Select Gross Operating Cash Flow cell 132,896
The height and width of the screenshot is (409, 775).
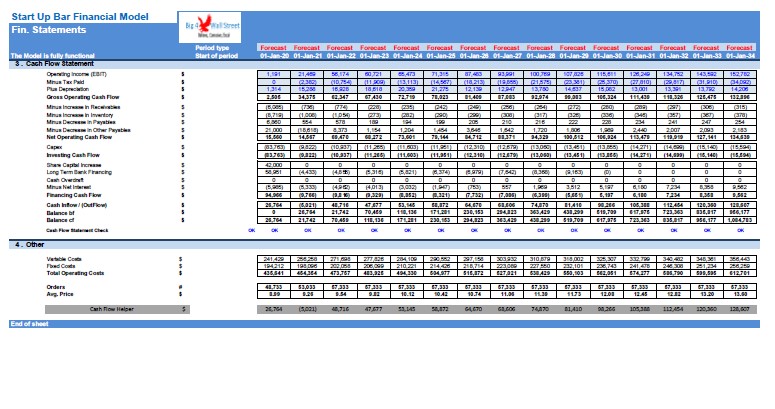(740, 97)
